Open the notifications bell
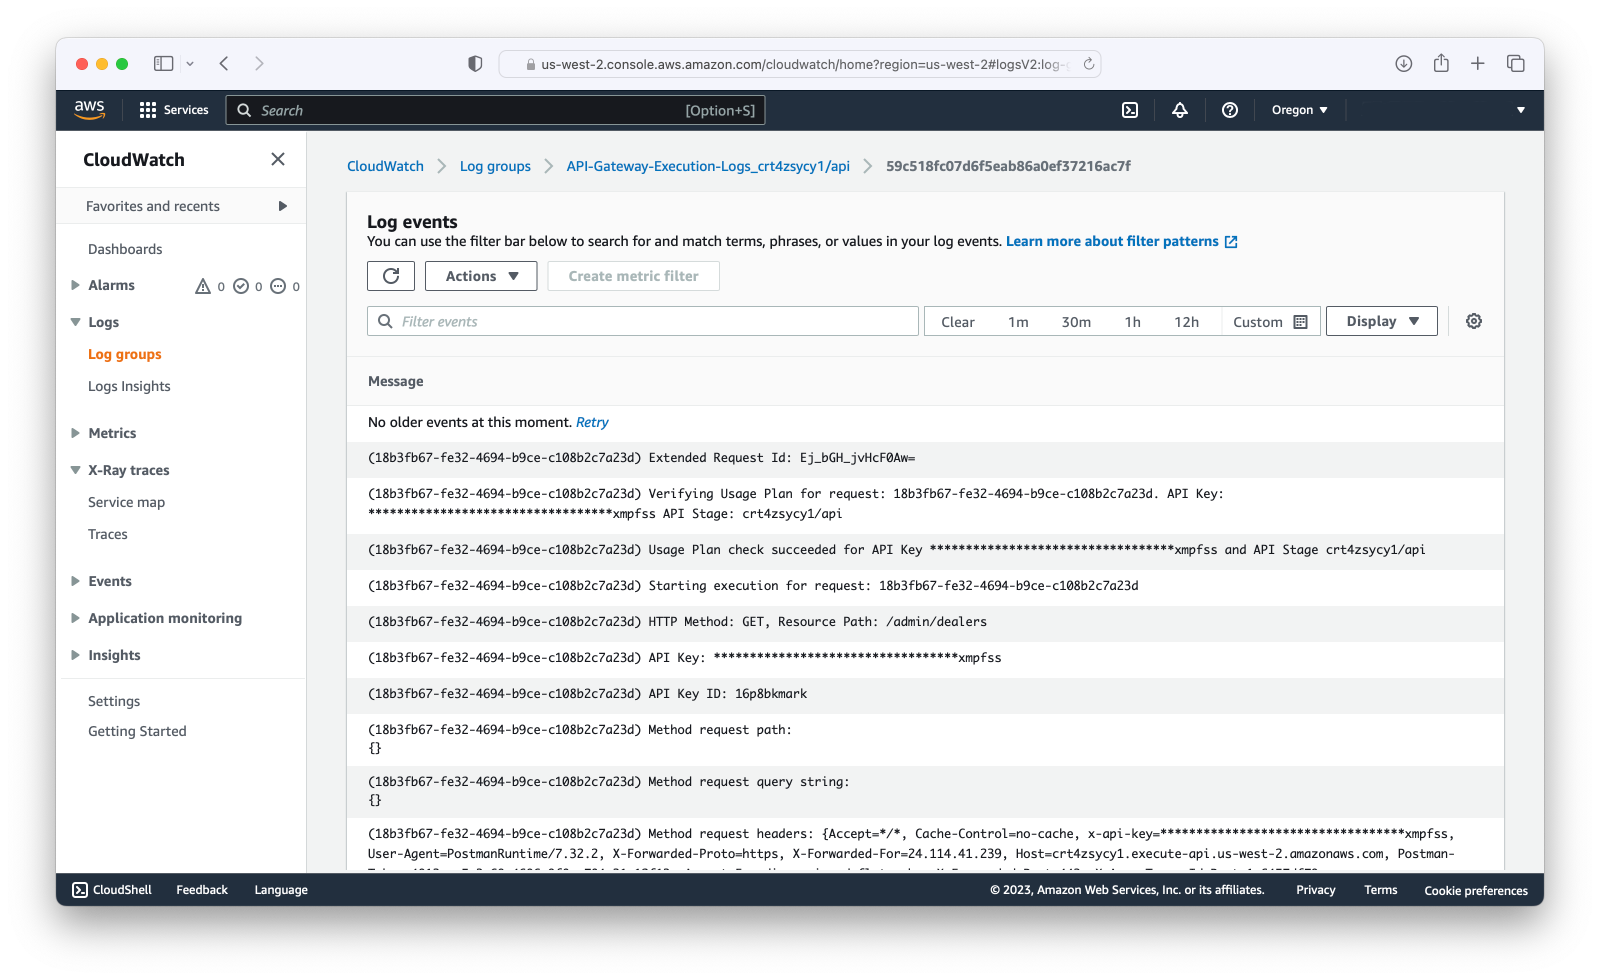 pos(1180,110)
